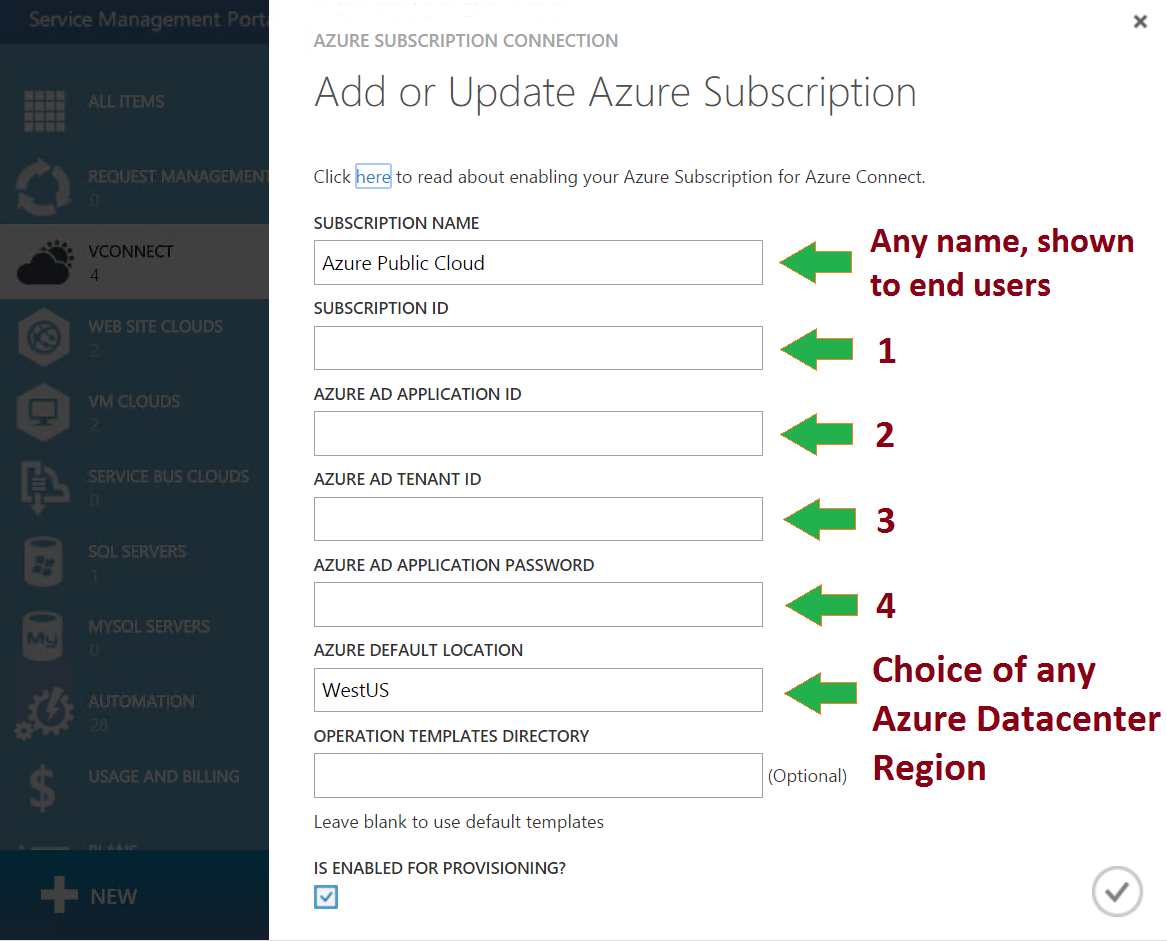Uncheck IS ENABLED FOR PROVISIONING
Screen dimensions: 1167x941
325,897
